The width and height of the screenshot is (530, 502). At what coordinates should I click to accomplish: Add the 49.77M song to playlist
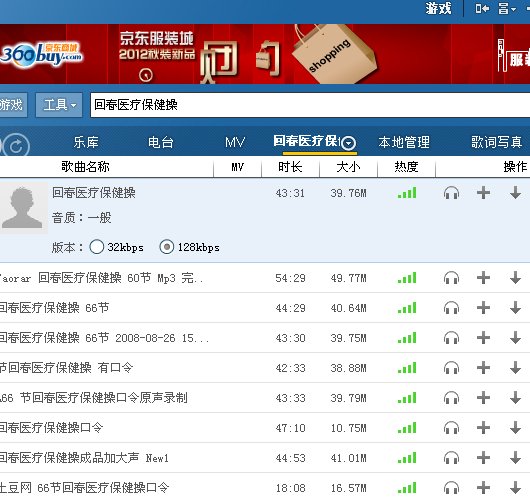(483, 278)
